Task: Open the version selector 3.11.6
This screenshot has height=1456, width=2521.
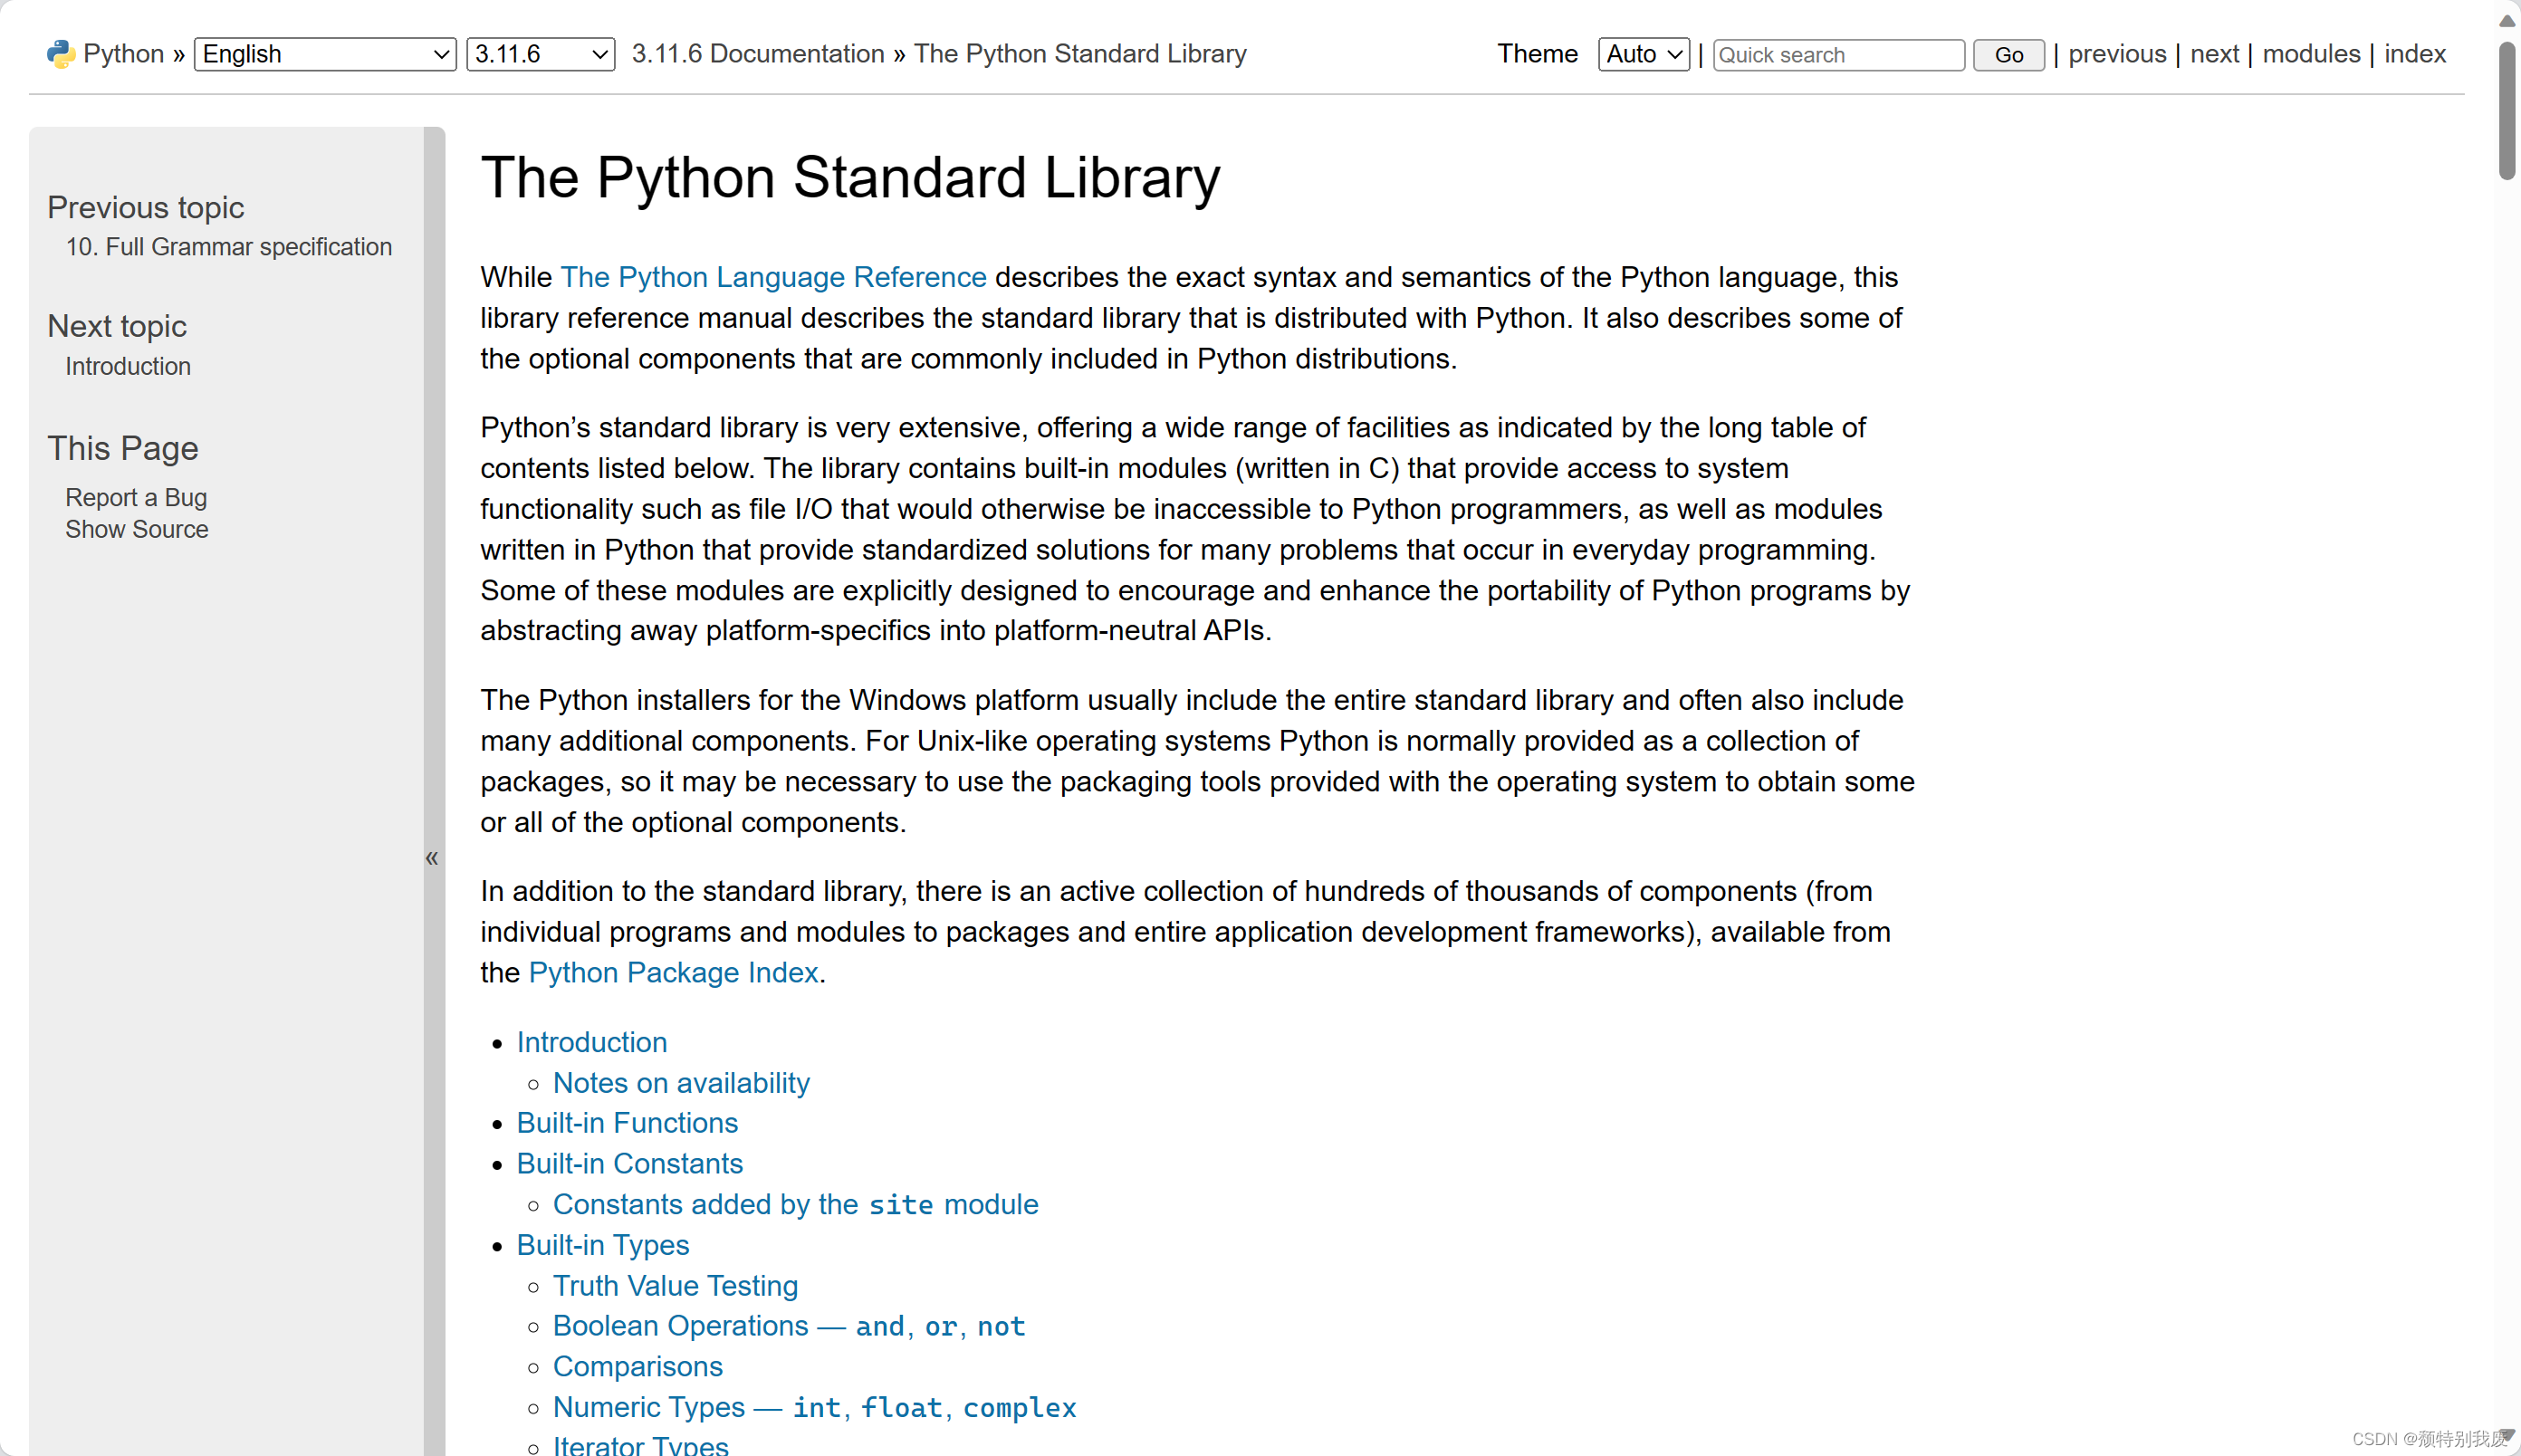Action: pos(539,53)
